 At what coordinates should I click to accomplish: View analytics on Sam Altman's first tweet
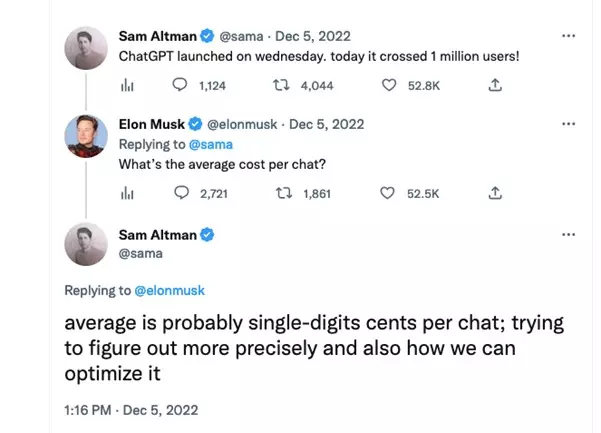(127, 86)
